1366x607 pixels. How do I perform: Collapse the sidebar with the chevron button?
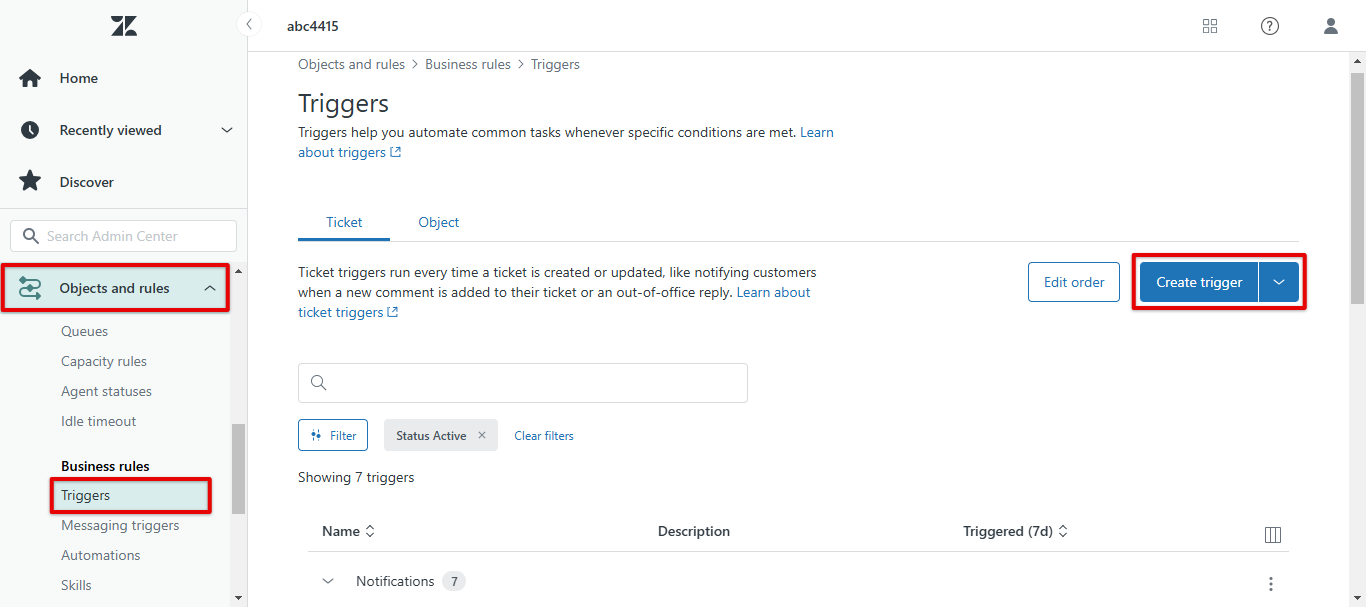tap(248, 25)
